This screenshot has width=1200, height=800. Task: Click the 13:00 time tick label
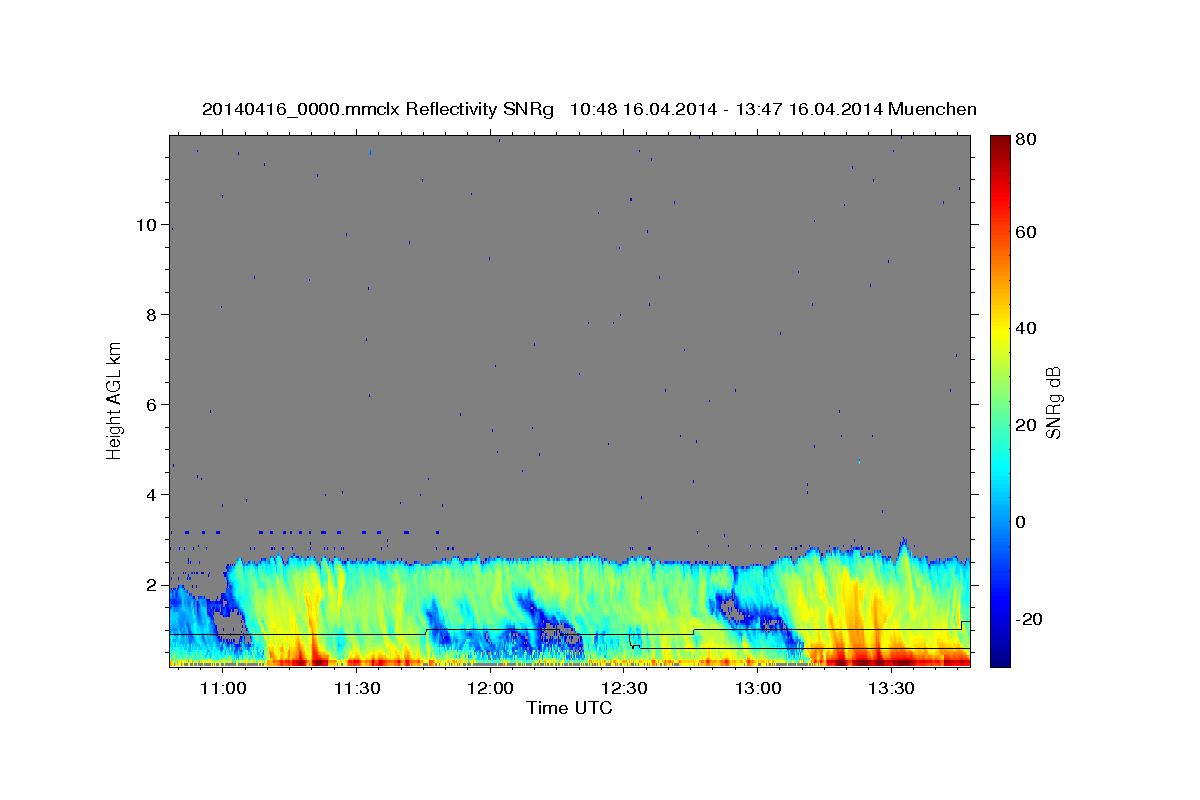point(758,689)
